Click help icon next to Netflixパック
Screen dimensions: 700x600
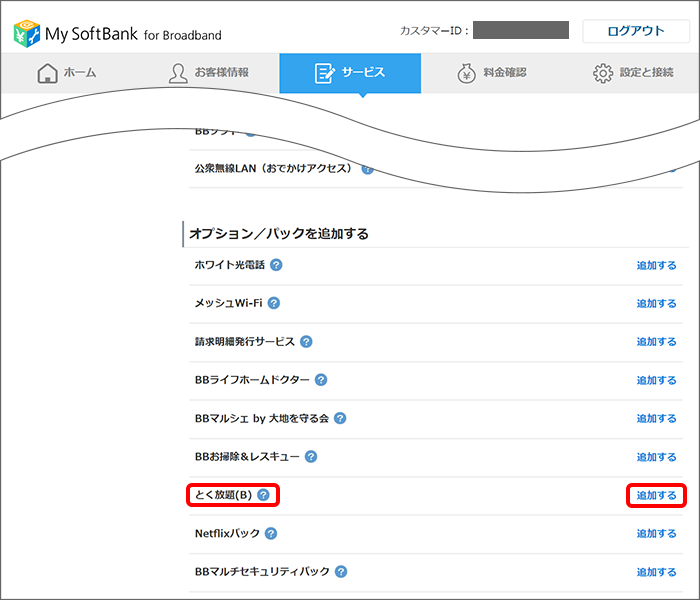[271, 533]
